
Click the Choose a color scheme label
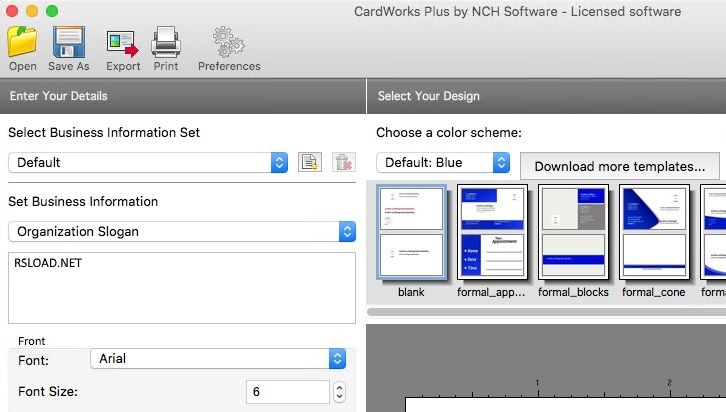pyautogui.click(x=449, y=133)
